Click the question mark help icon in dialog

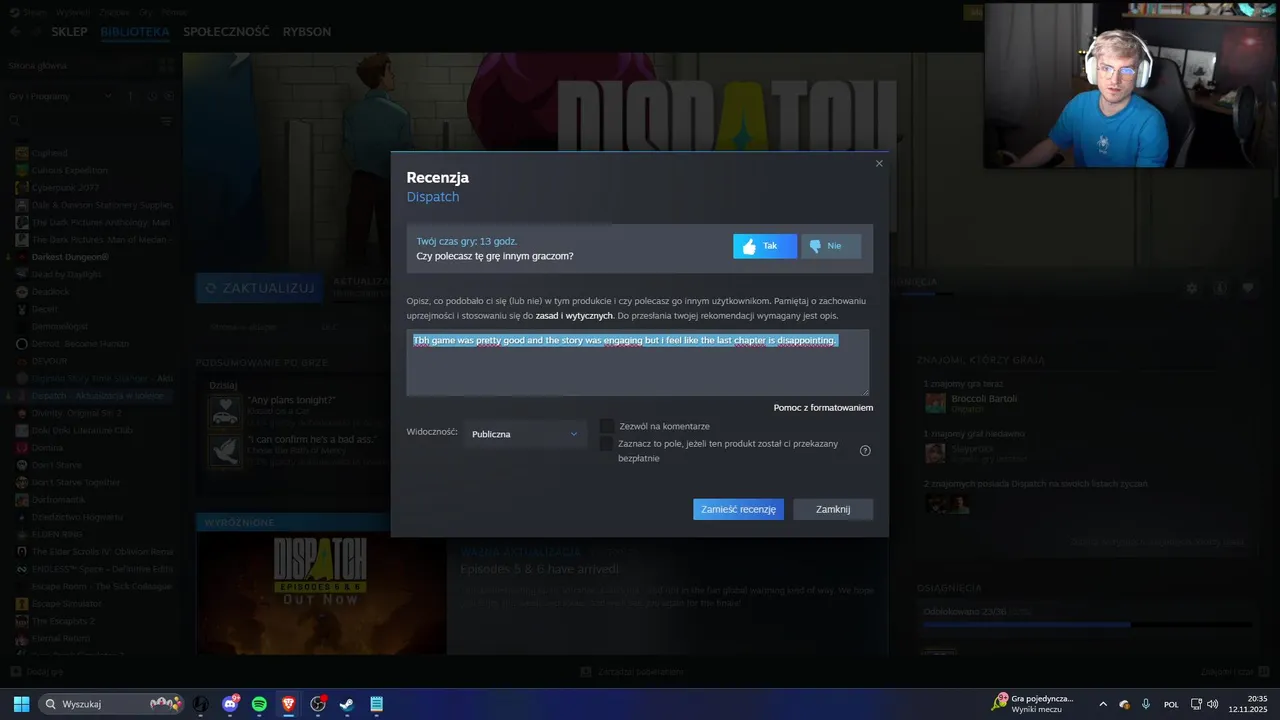865,451
